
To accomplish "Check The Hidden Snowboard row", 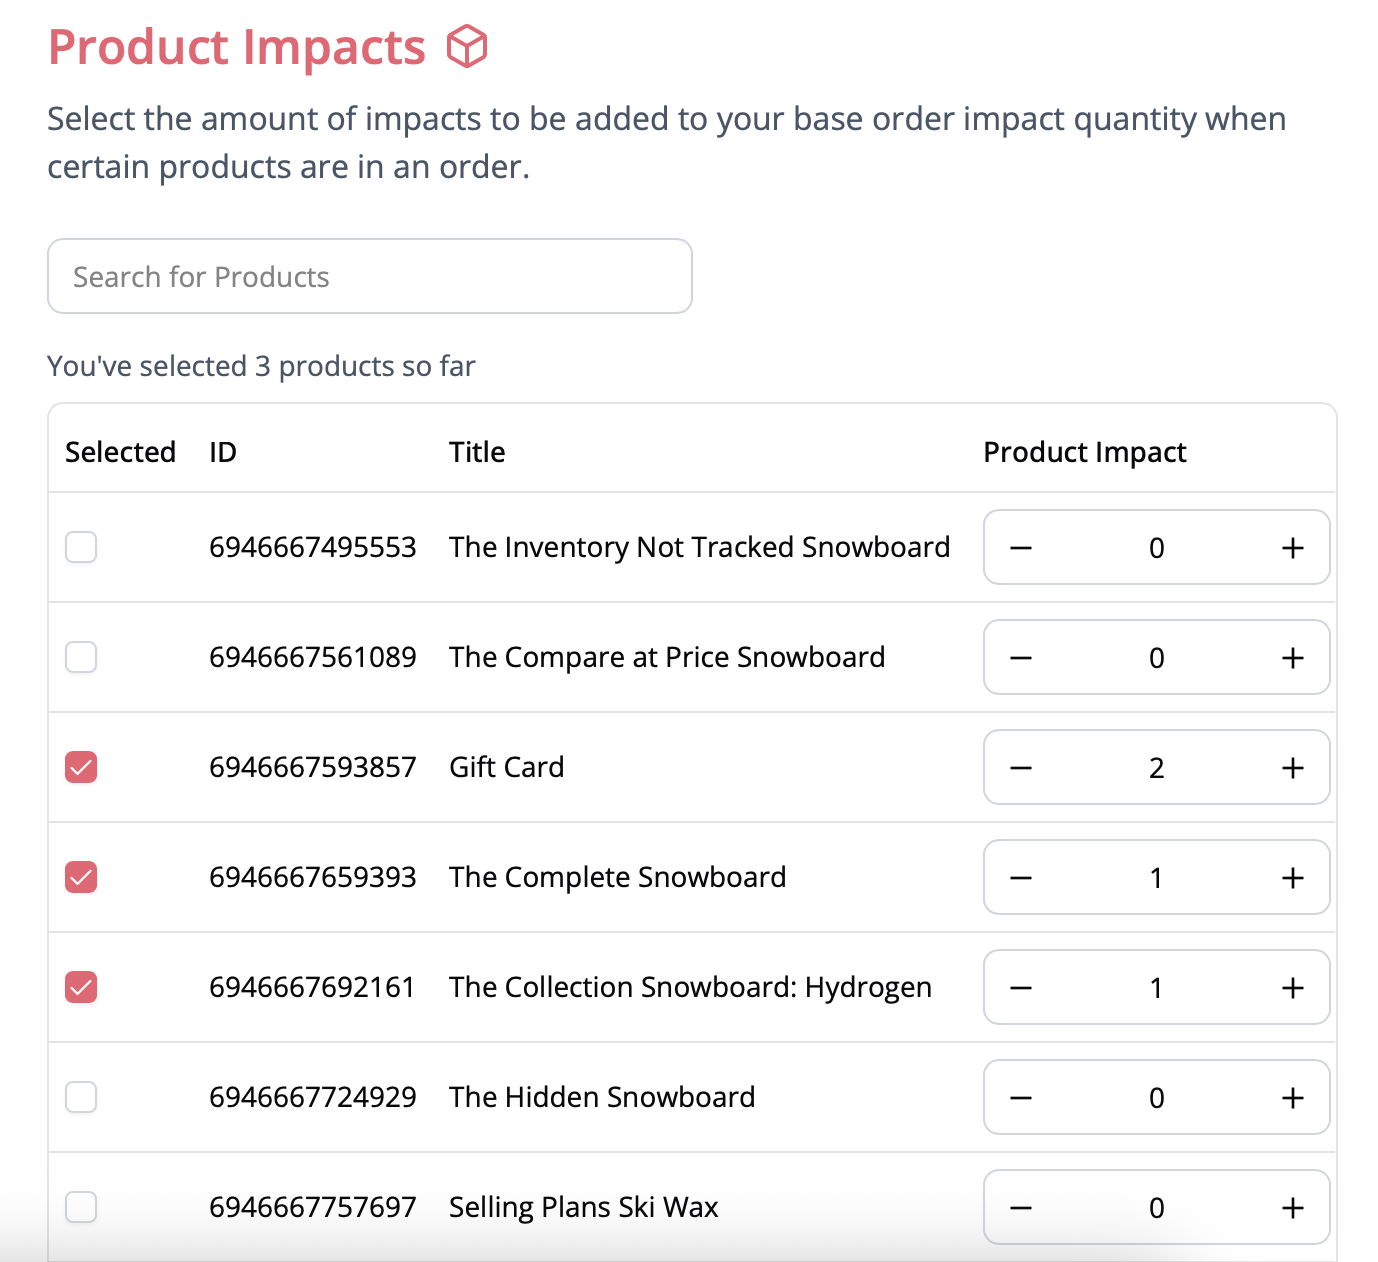I will point(81,1097).
